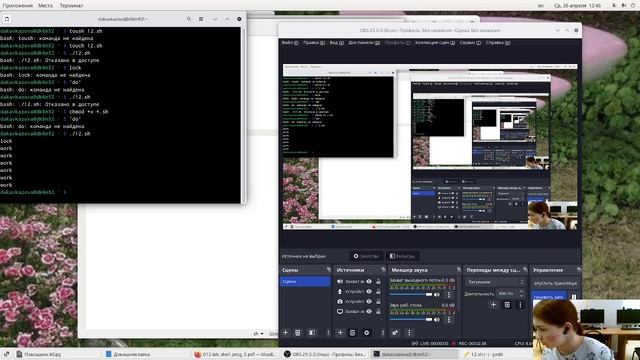Undock the Sources panel with its float icon

383,269
